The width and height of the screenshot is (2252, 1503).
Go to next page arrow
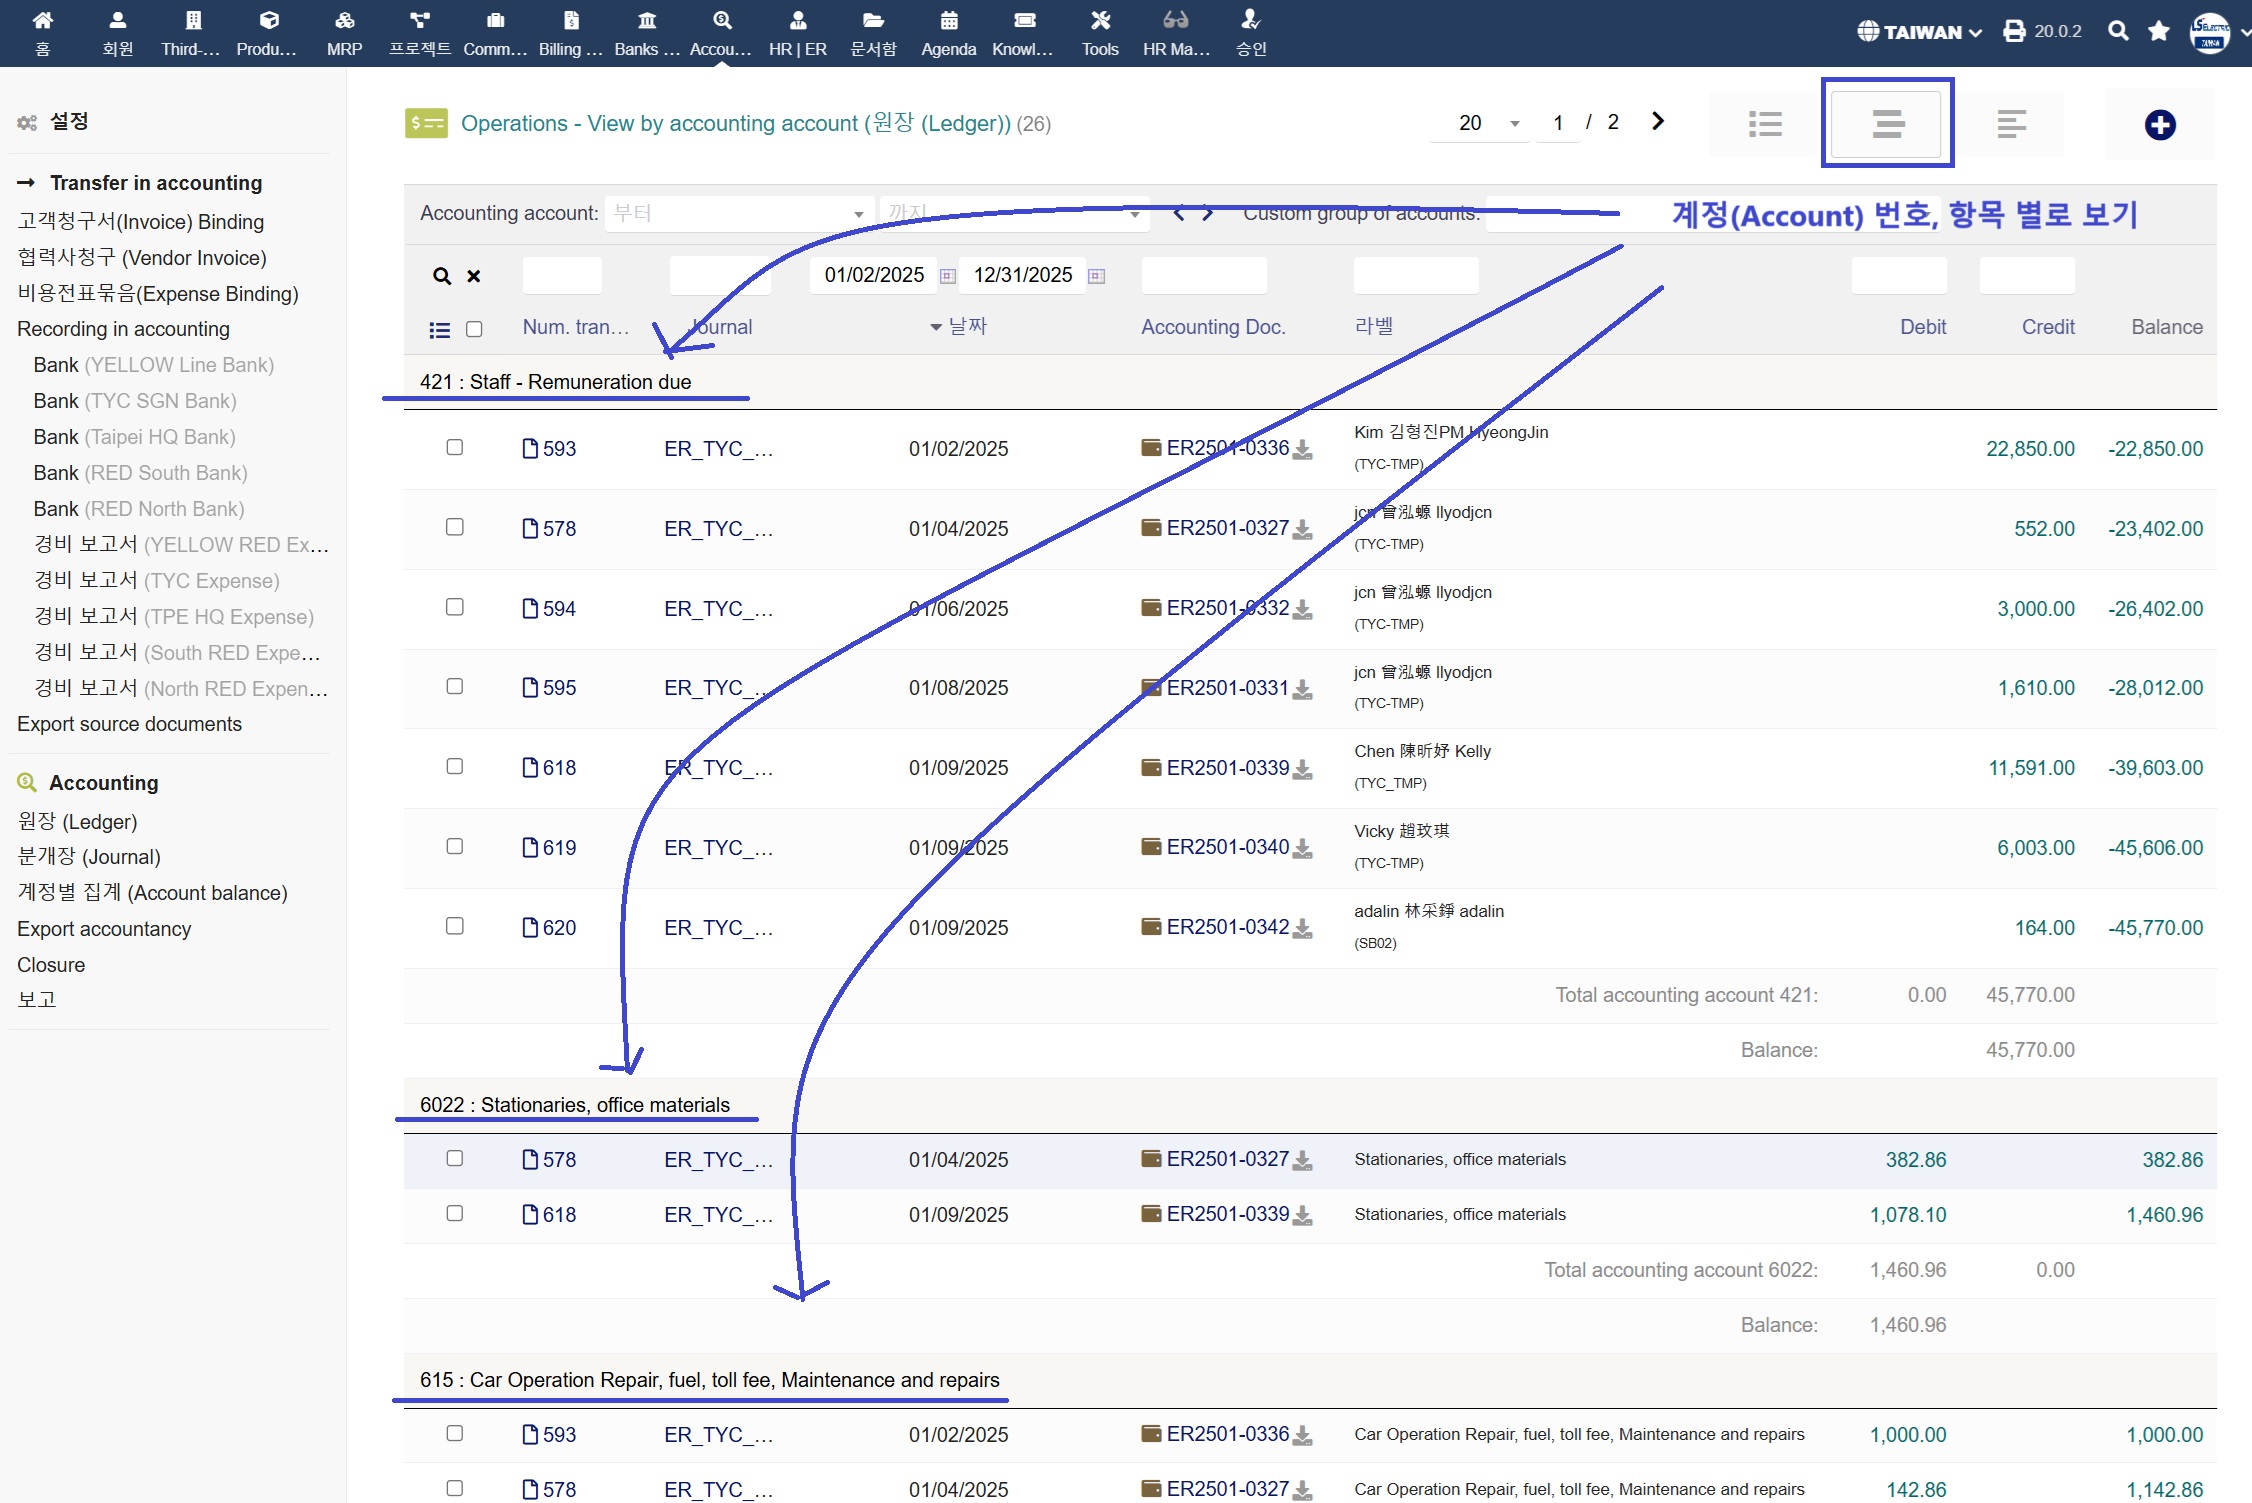[1658, 121]
